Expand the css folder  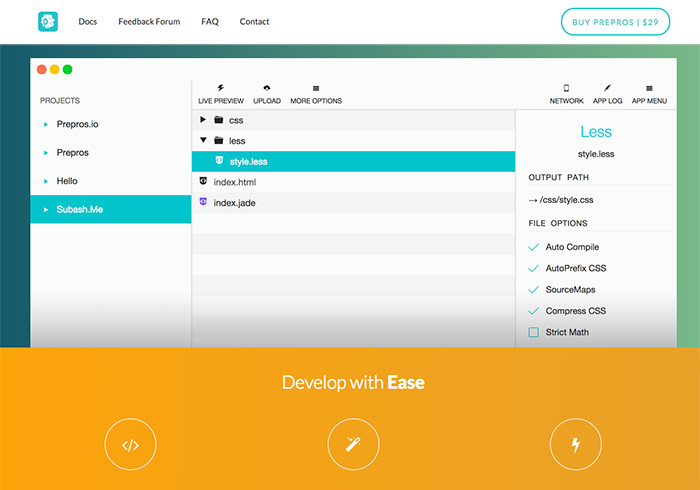point(203,120)
